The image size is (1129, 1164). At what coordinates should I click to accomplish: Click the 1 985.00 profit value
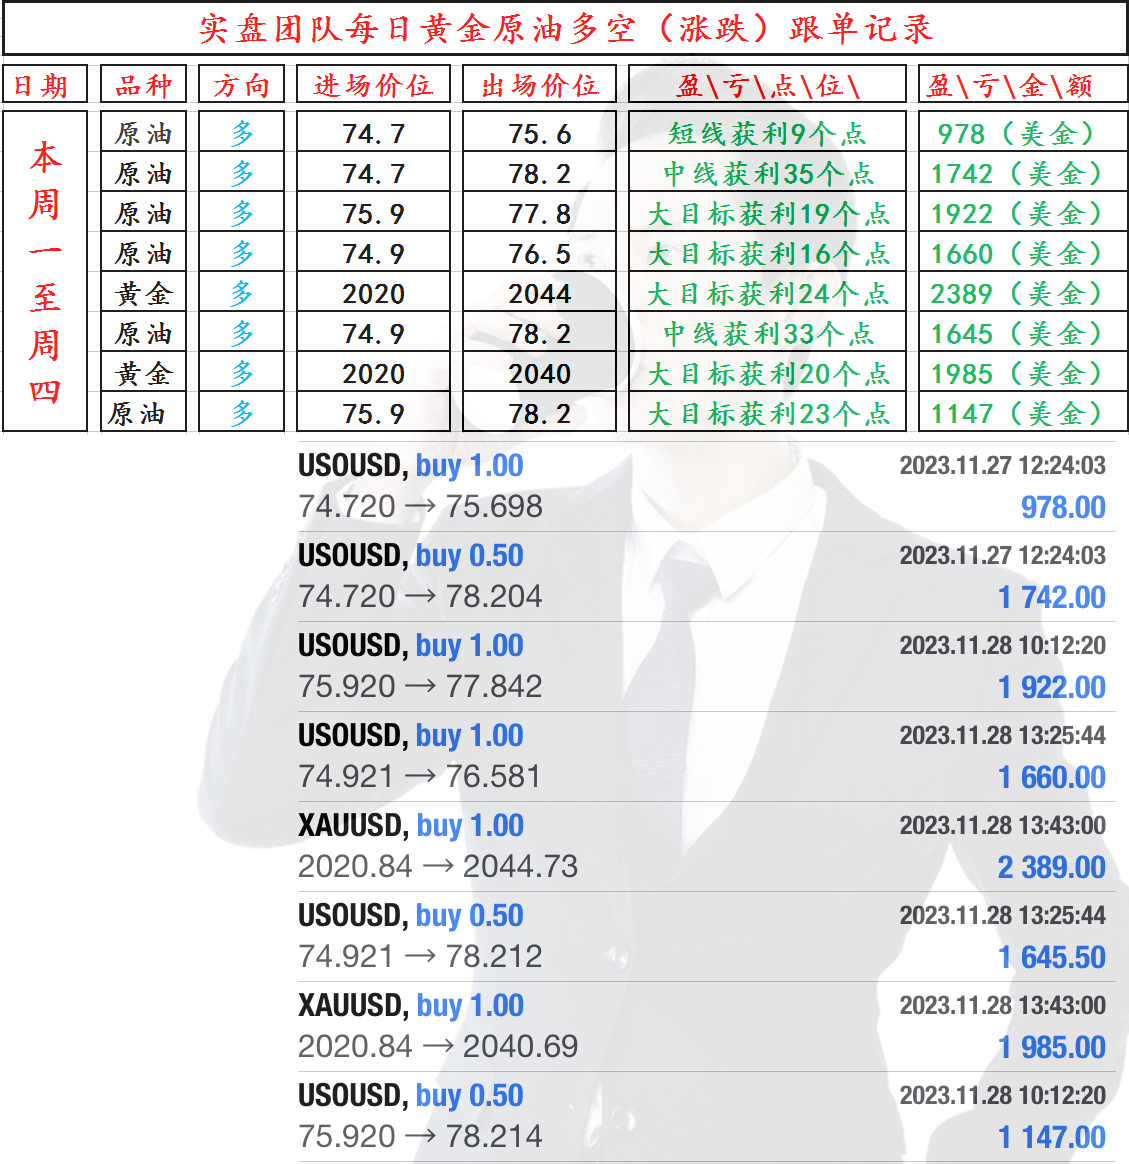(1052, 1047)
